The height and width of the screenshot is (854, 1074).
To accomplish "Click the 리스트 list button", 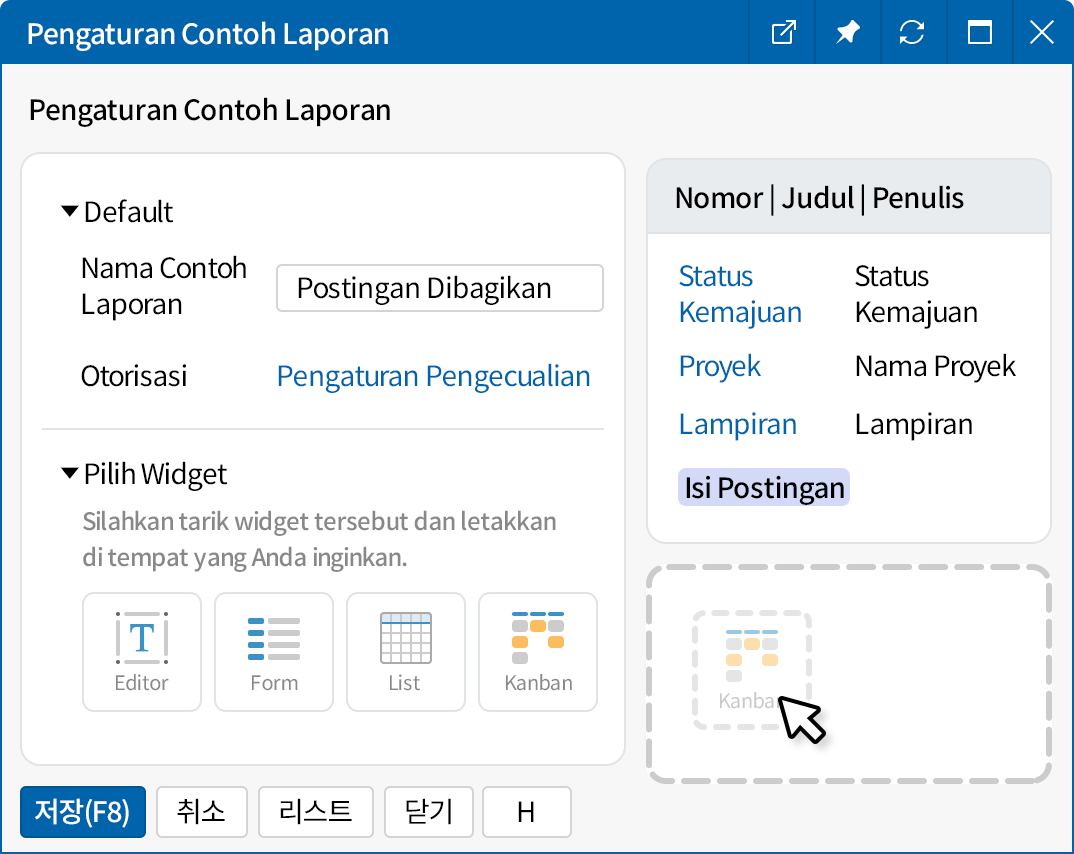I will click(315, 811).
